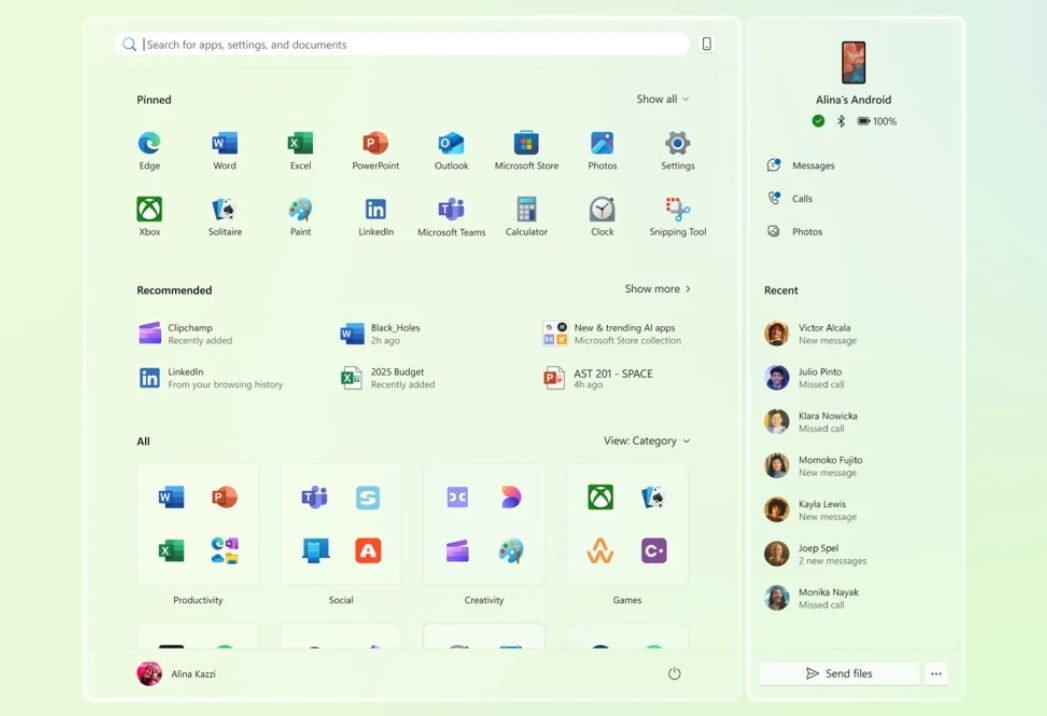This screenshot has width=1047, height=716.
Task: Open Photos in the phone panel
Action: point(795,232)
